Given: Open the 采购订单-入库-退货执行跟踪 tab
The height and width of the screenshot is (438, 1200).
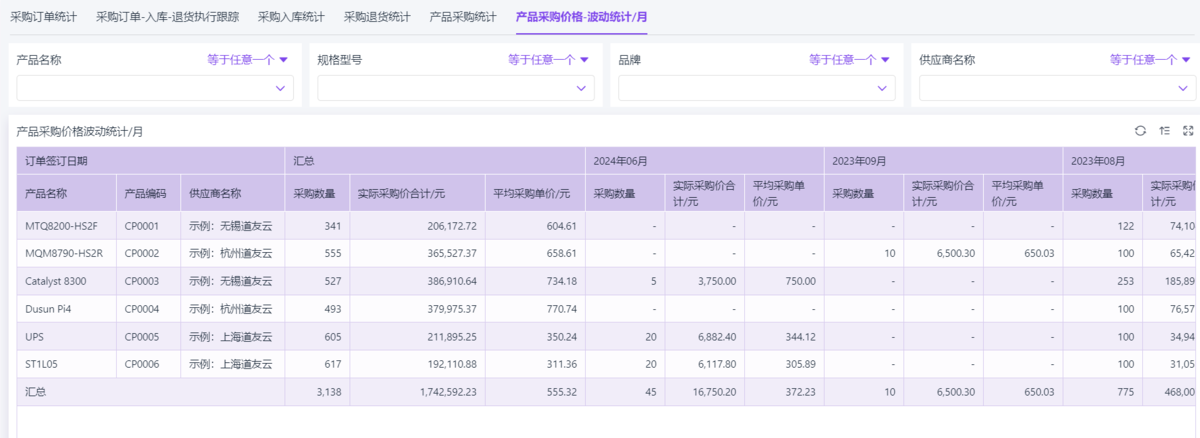Looking at the screenshot, I should [x=167, y=17].
